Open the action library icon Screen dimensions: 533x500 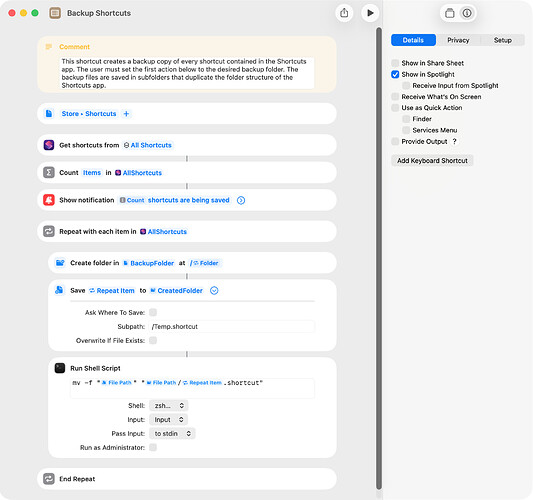[449, 13]
